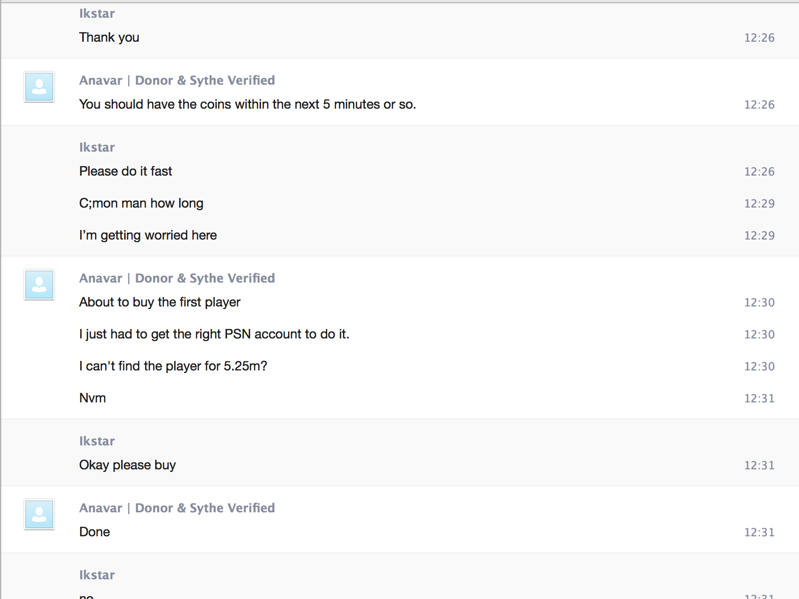Click the 'Thank you' message
The width and height of the screenshot is (799, 599).
pos(109,38)
